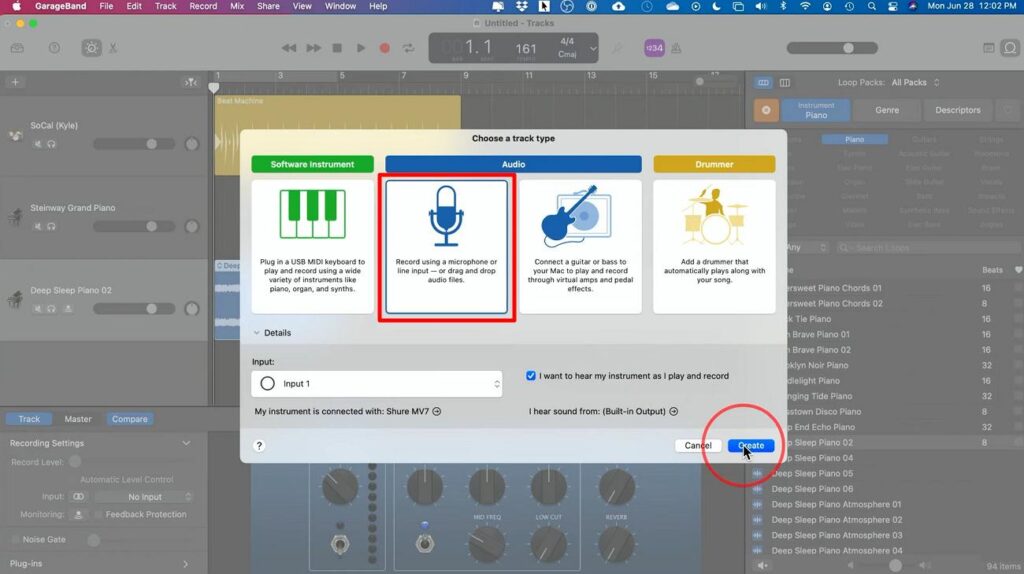
Task: Open the Mix menu
Action: coord(237,6)
